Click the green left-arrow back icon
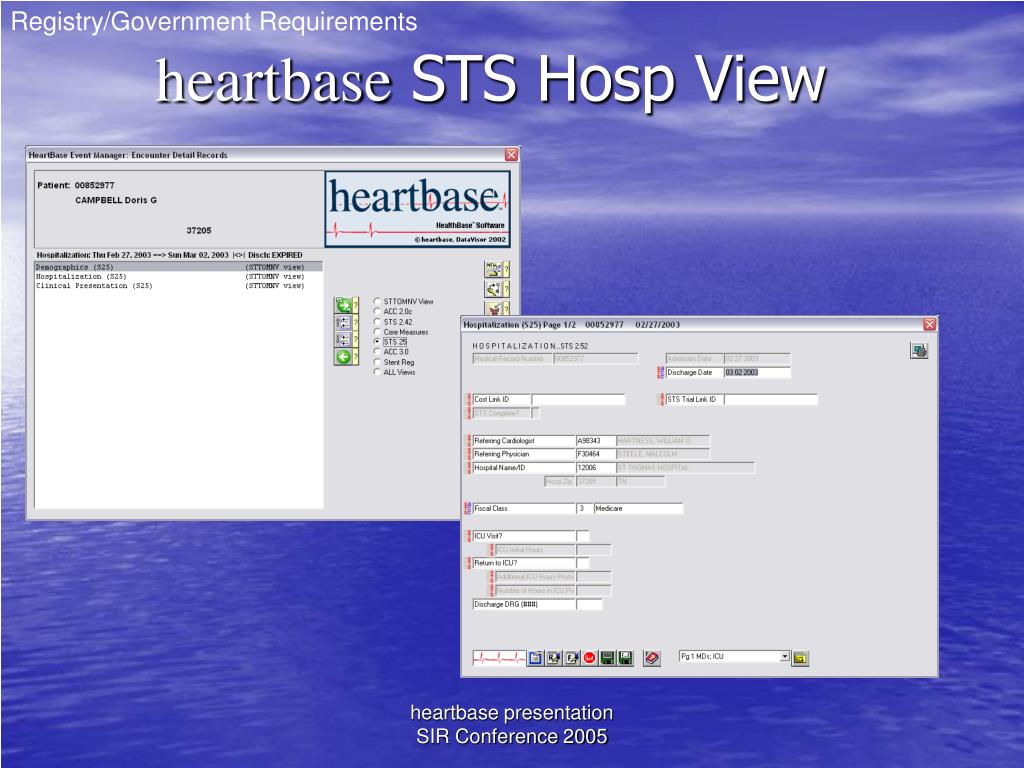Image resolution: width=1024 pixels, height=768 pixels. [x=344, y=357]
